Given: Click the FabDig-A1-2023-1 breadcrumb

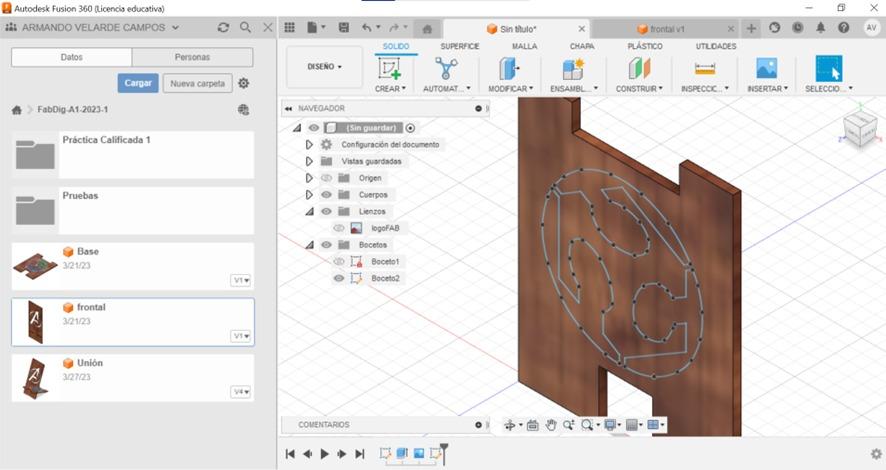Looking at the screenshot, I should 72,110.
